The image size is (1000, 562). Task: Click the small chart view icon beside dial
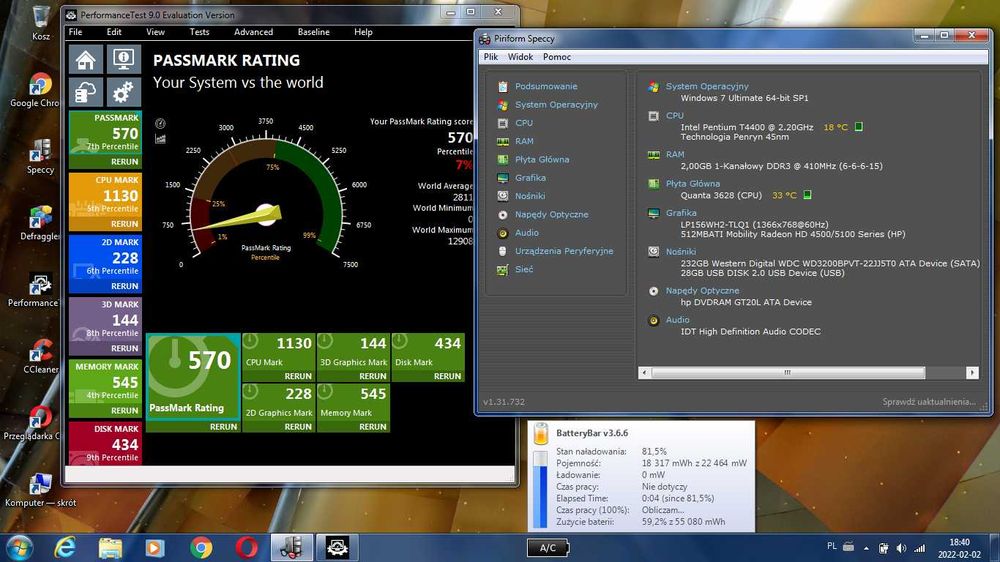coord(160,138)
